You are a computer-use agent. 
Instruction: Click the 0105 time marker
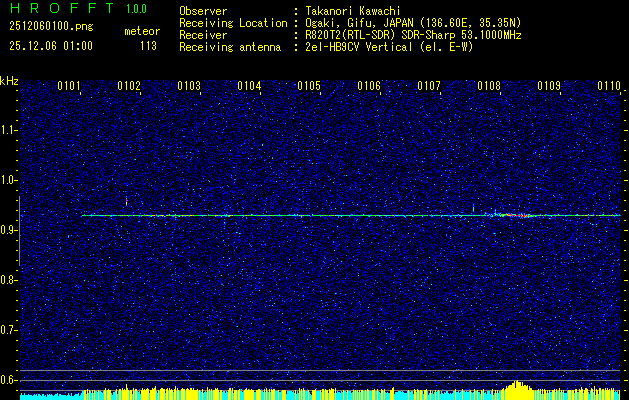[309, 85]
